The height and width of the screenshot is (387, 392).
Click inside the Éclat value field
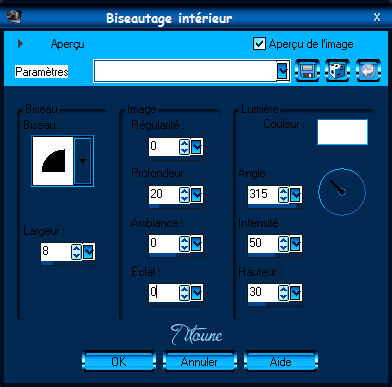coord(164,293)
